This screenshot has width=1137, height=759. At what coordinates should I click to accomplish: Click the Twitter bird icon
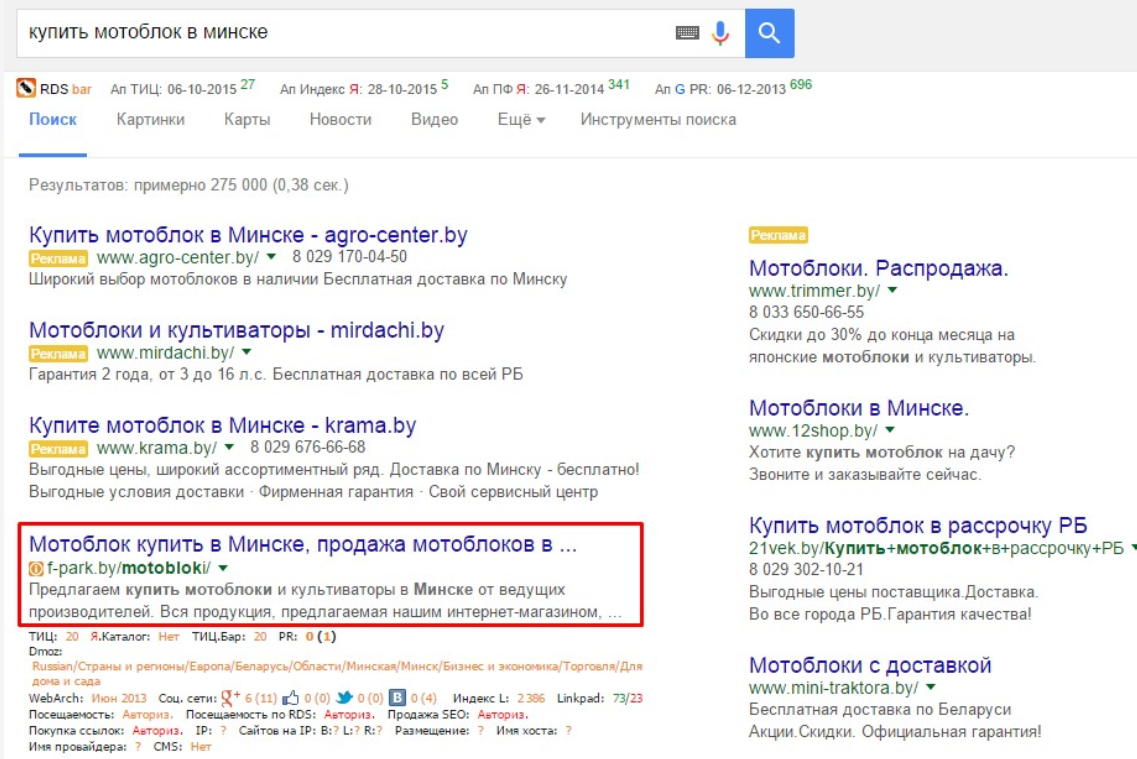coord(344,697)
